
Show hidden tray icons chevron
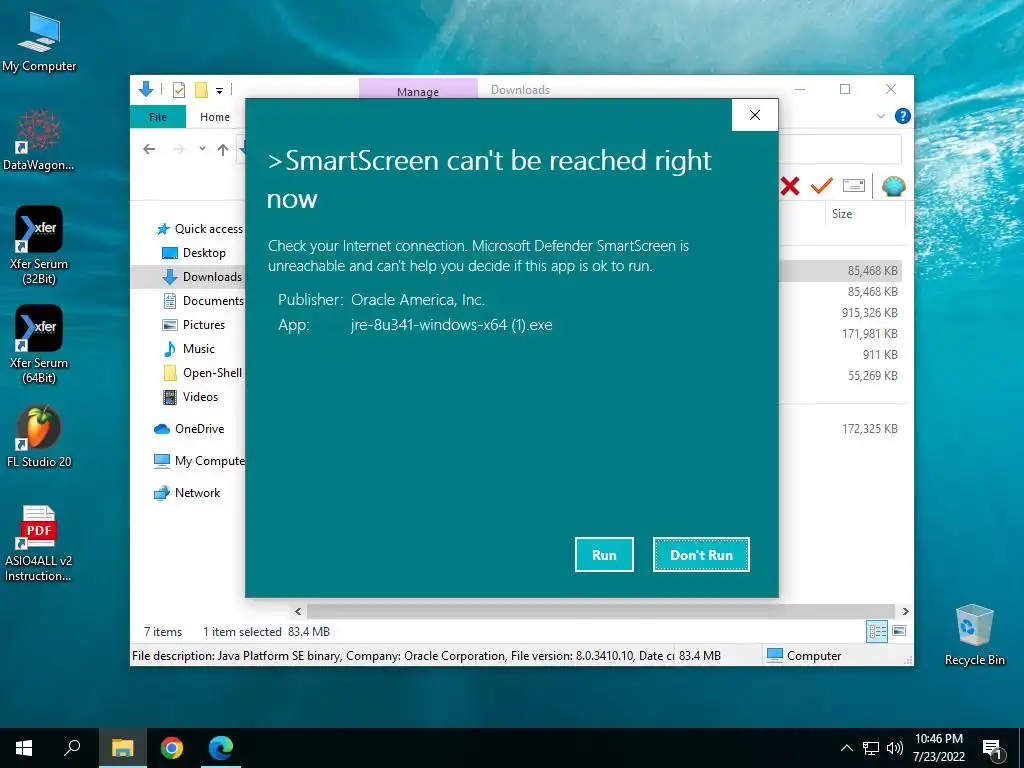tap(846, 748)
